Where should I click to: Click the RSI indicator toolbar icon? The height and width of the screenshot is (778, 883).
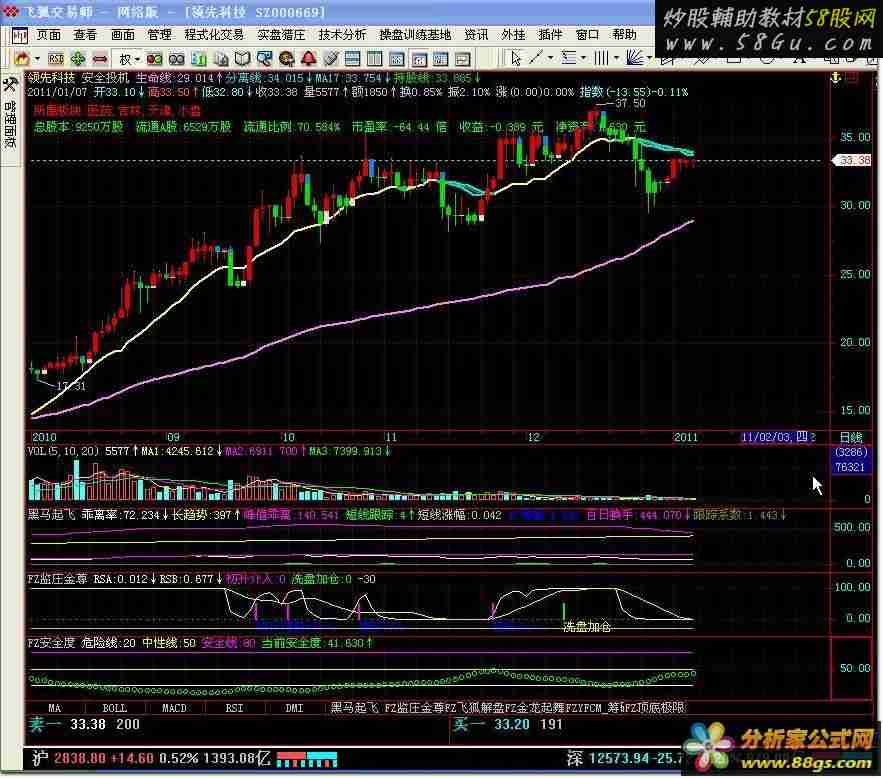coord(56,59)
